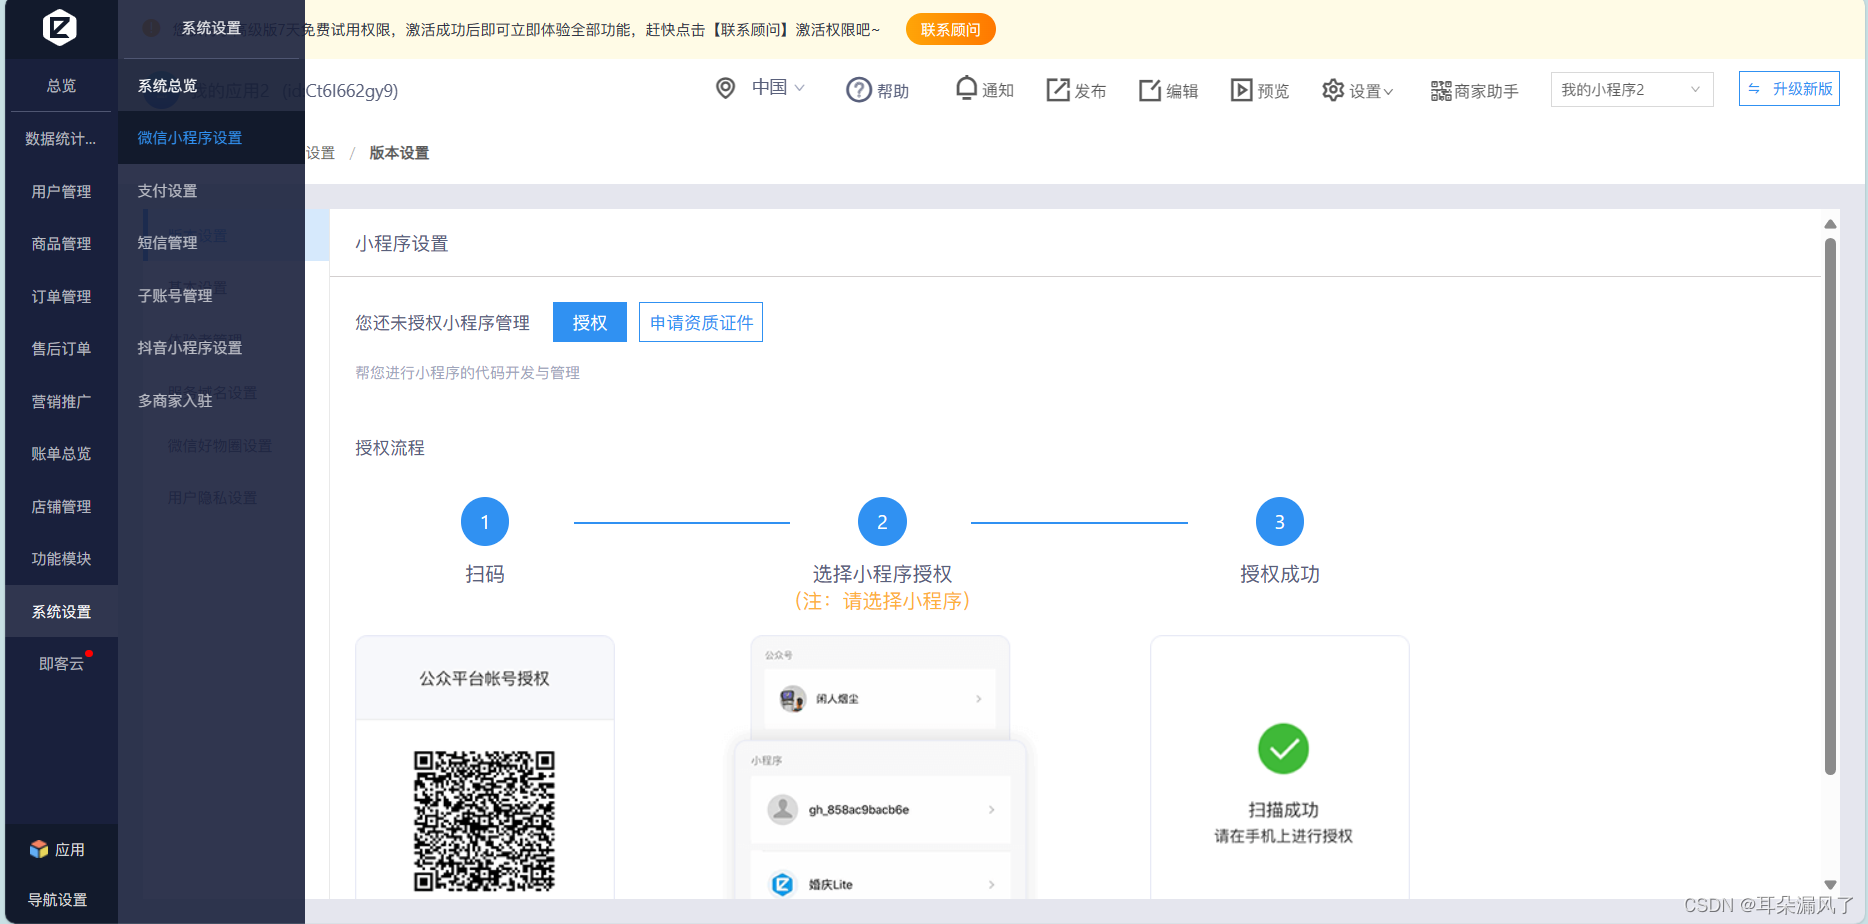Click the 婚庆Lite logo icon

[x=783, y=884]
